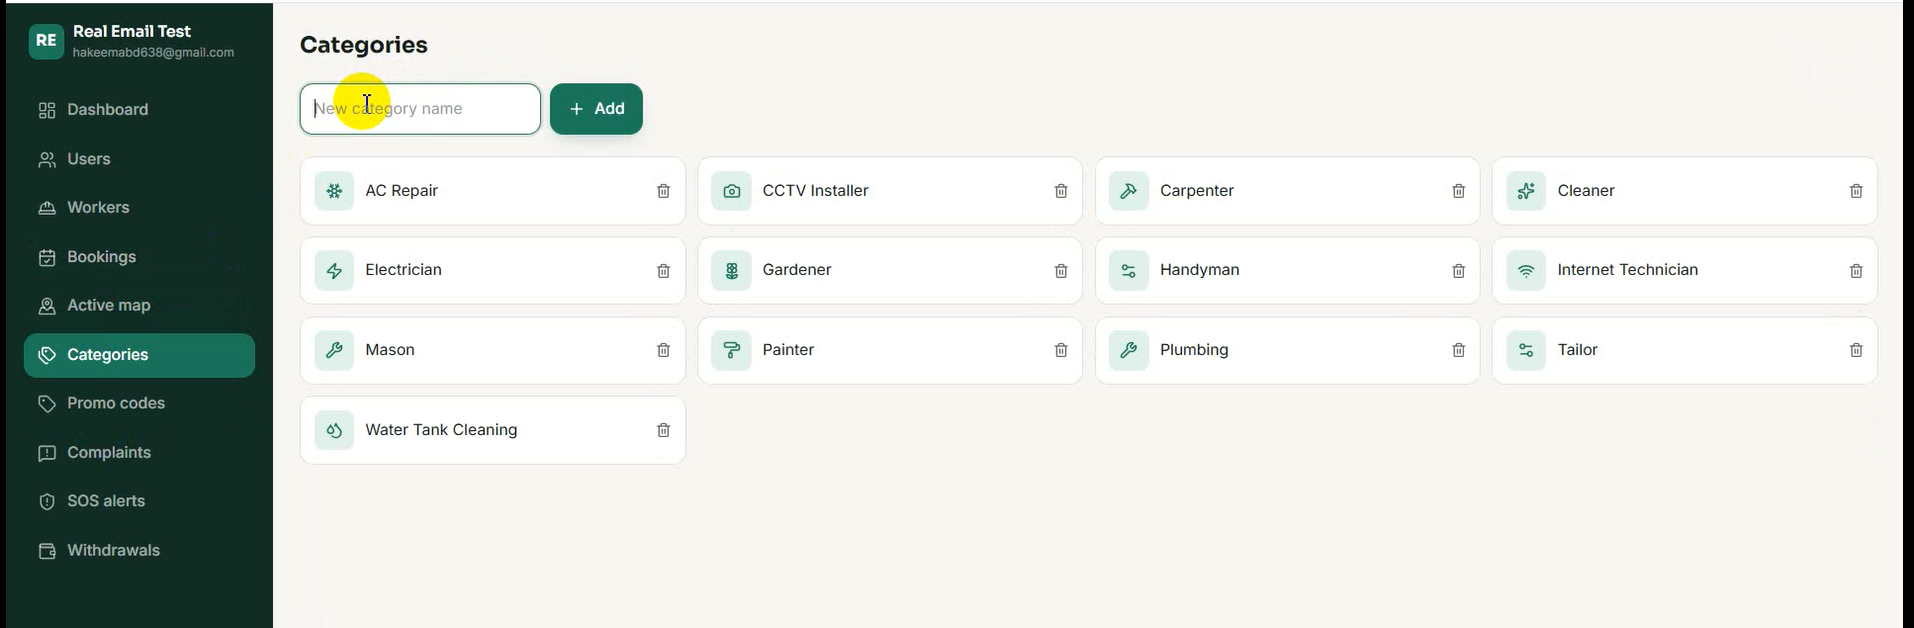Remove the Tailor category
This screenshot has height=628, width=1914.
pyautogui.click(x=1856, y=350)
